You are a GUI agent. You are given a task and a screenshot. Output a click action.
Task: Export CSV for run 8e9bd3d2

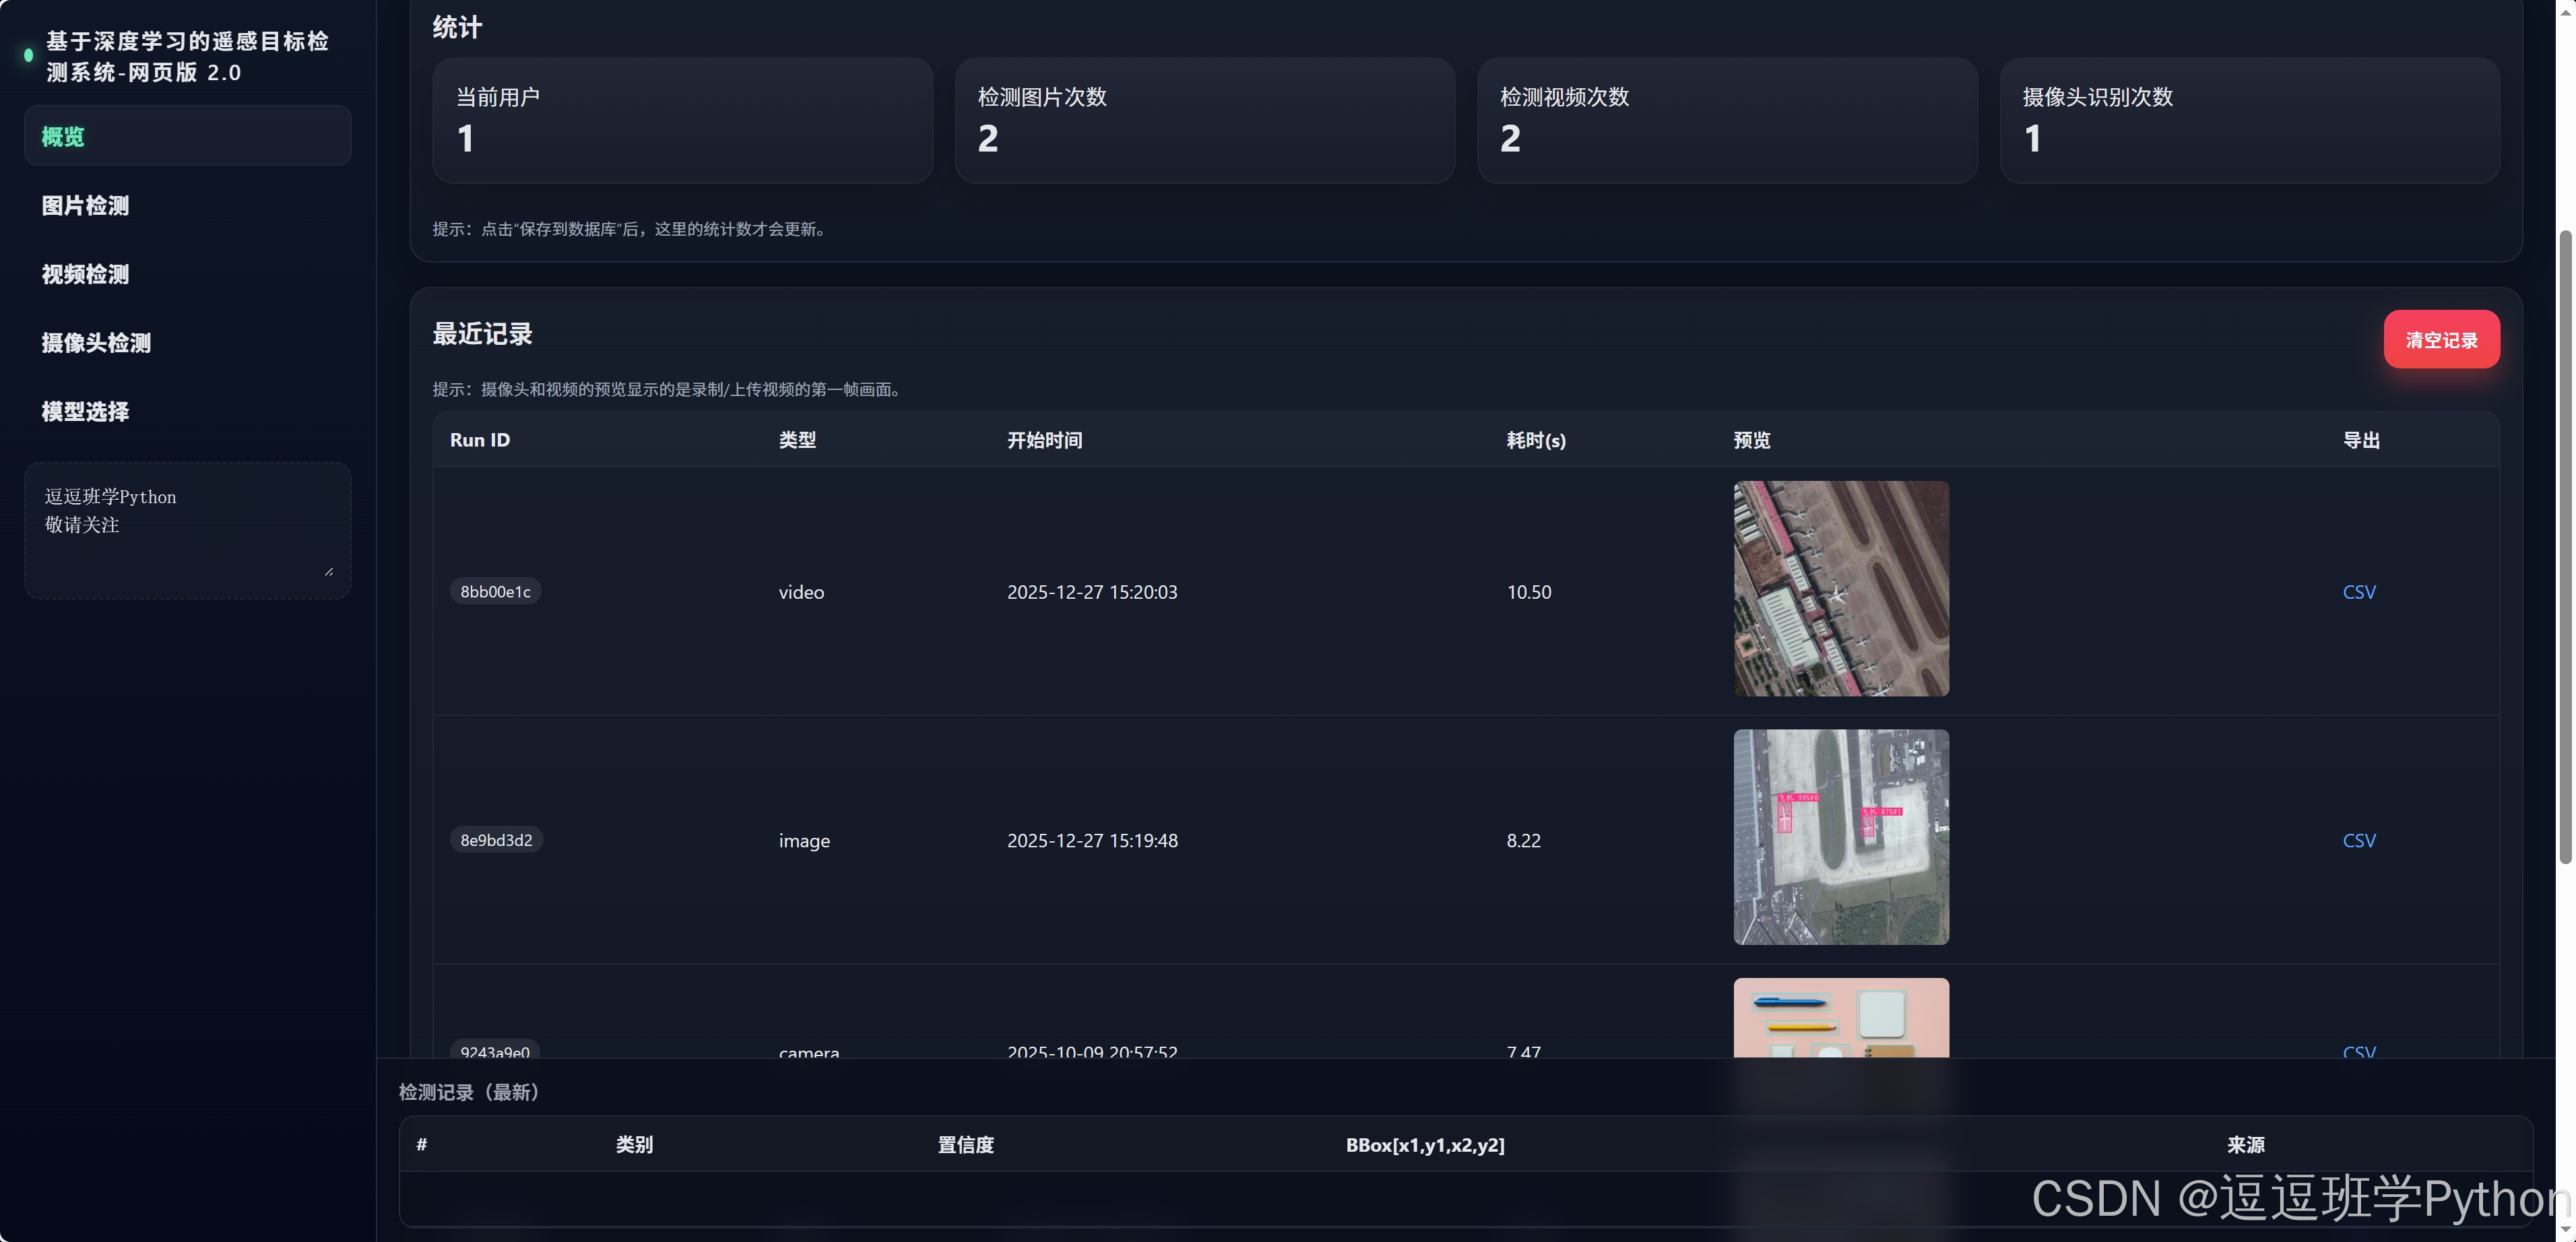pyautogui.click(x=2359, y=840)
